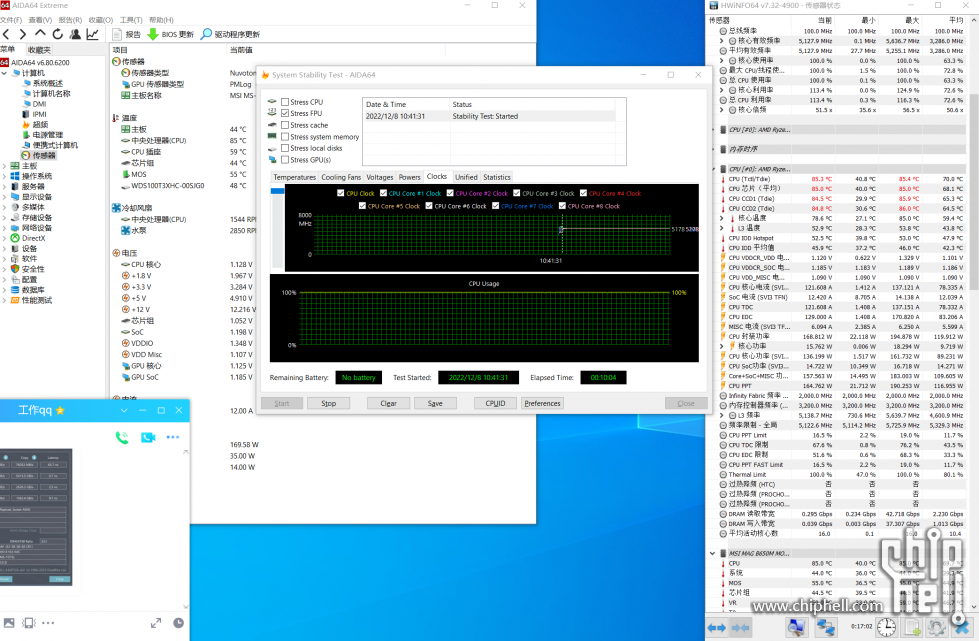
Task: Open the history clock icon in 工作qq
Action: 179,623
